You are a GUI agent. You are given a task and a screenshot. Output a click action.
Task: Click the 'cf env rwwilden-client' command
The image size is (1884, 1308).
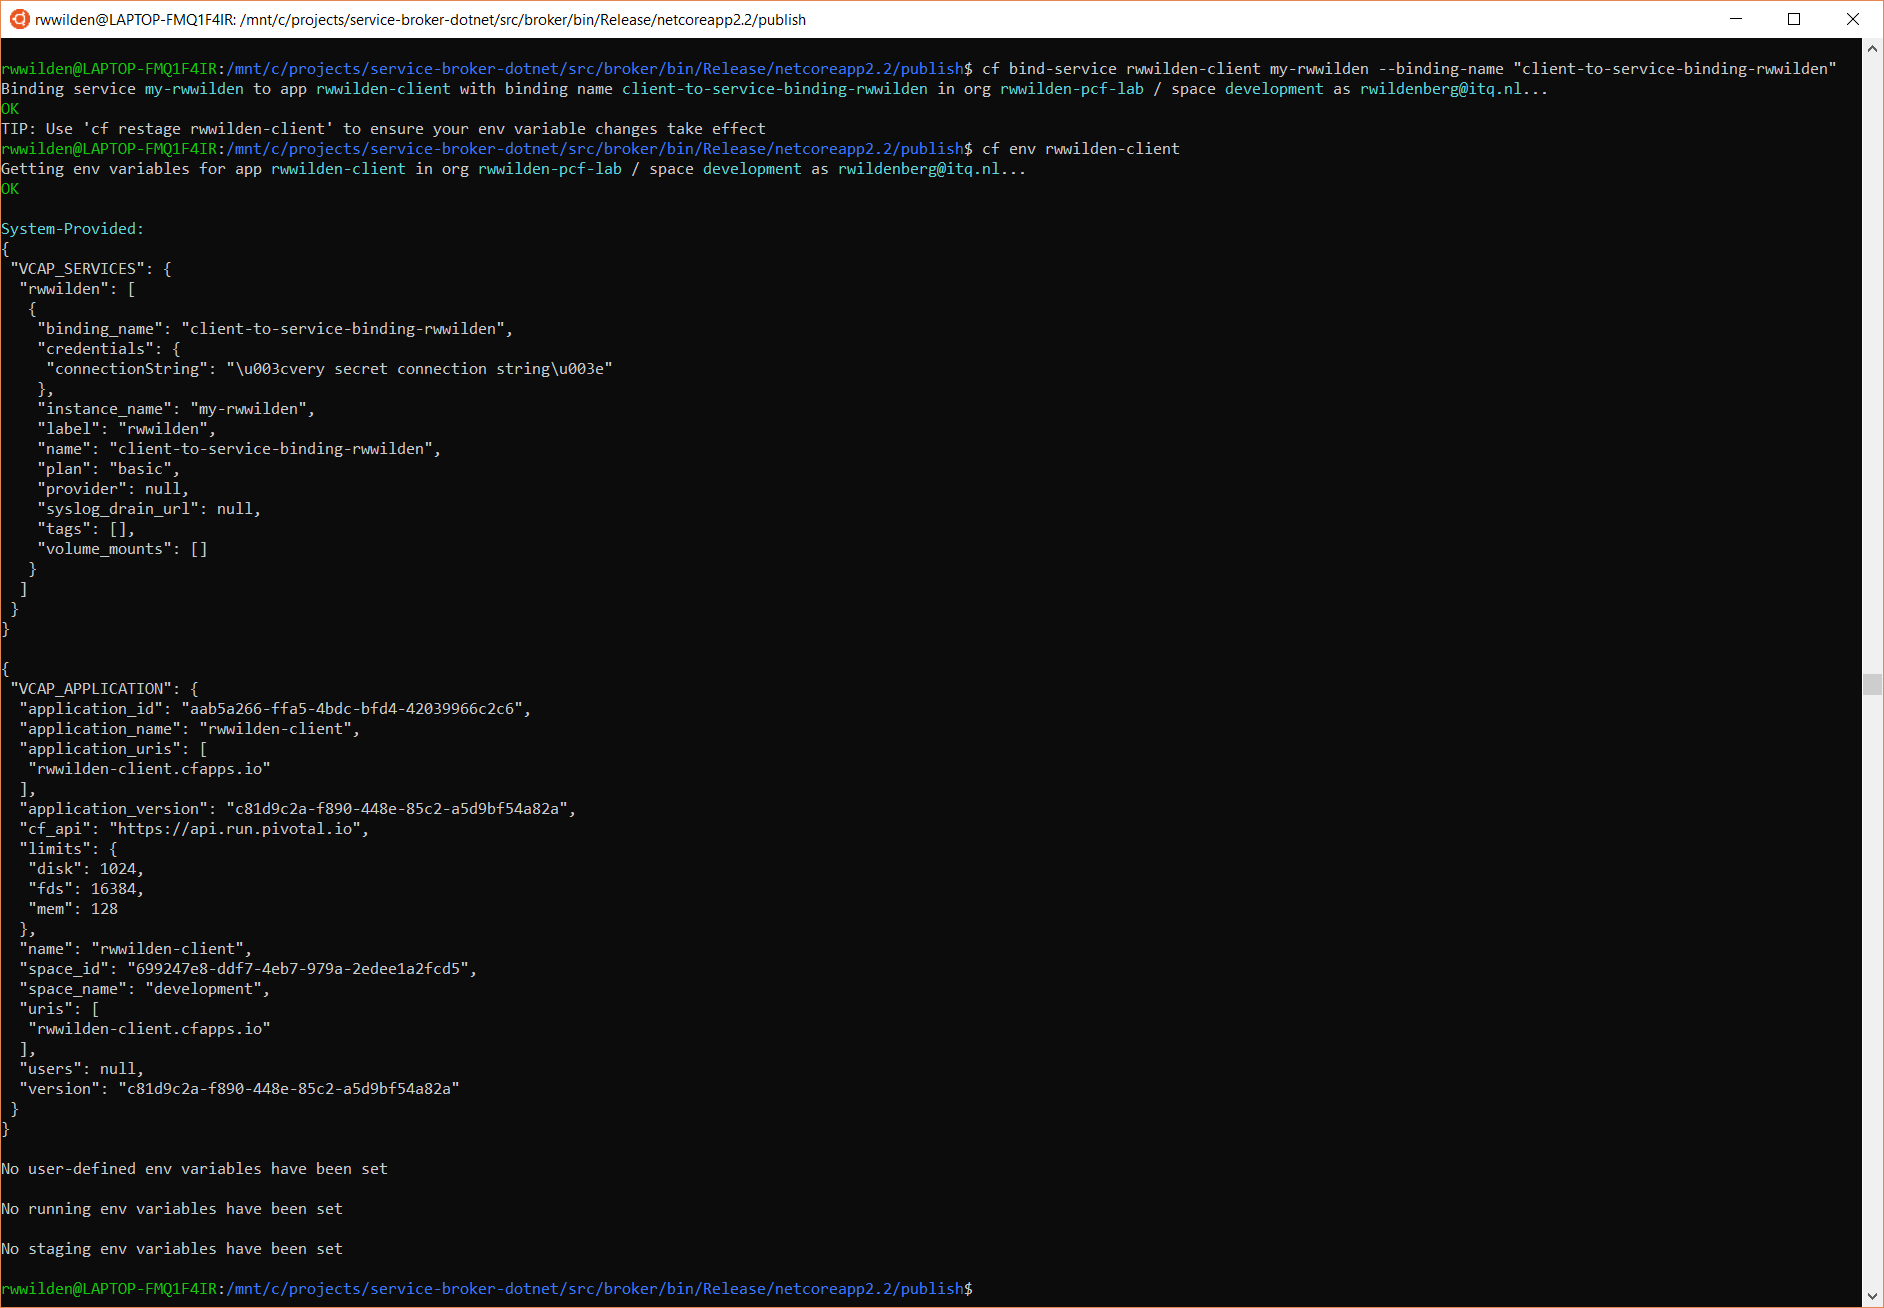(x=1081, y=149)
